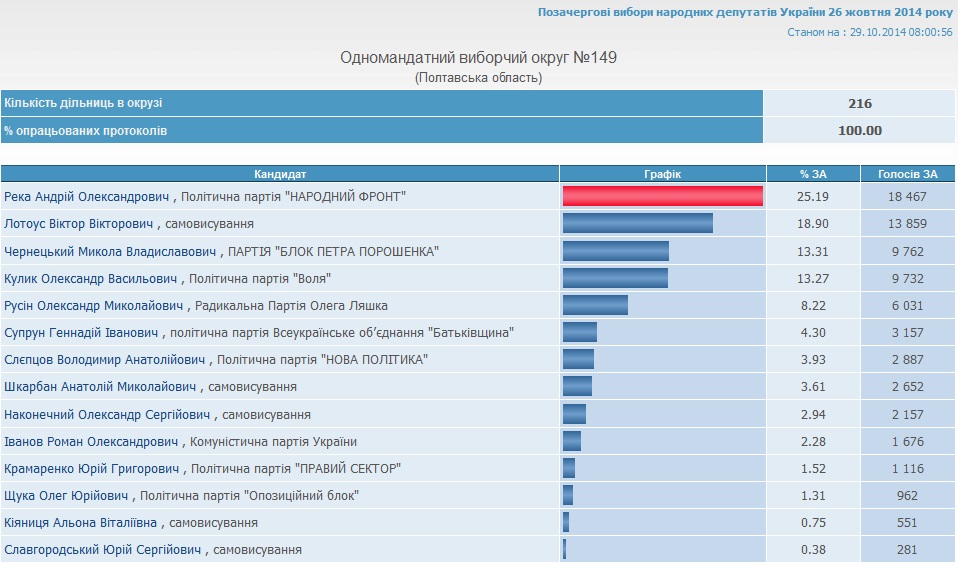Select candidate Чернецький Микола Владиславович
Screen dimensions: 958x565
pos(110,251)
